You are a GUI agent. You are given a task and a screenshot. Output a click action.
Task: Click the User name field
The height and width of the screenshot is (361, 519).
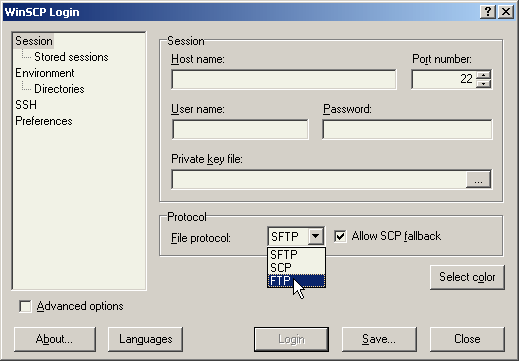click(x=240, y=129)
